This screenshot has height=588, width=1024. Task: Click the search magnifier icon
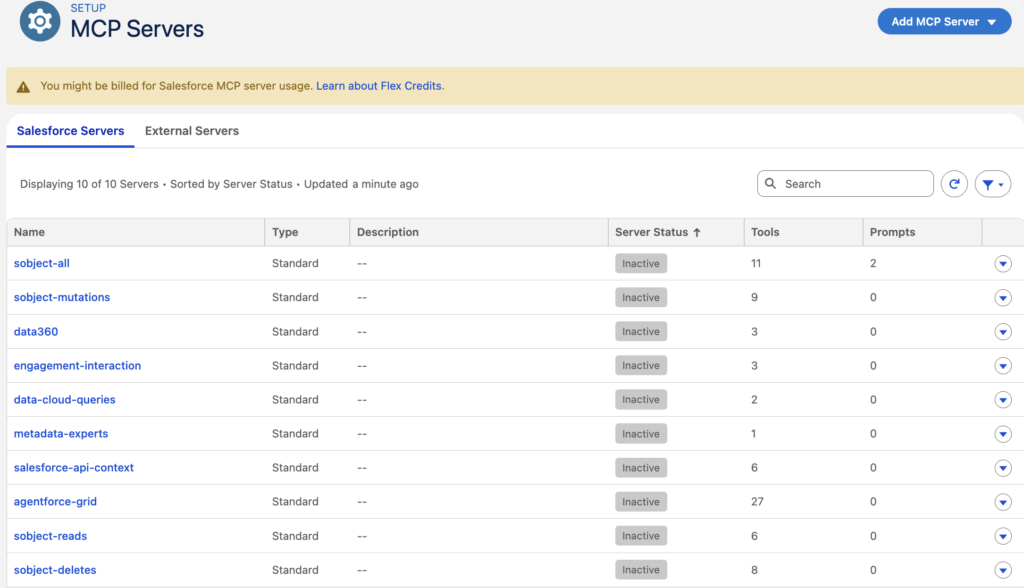pyautogui.click(x=771, y=184)
